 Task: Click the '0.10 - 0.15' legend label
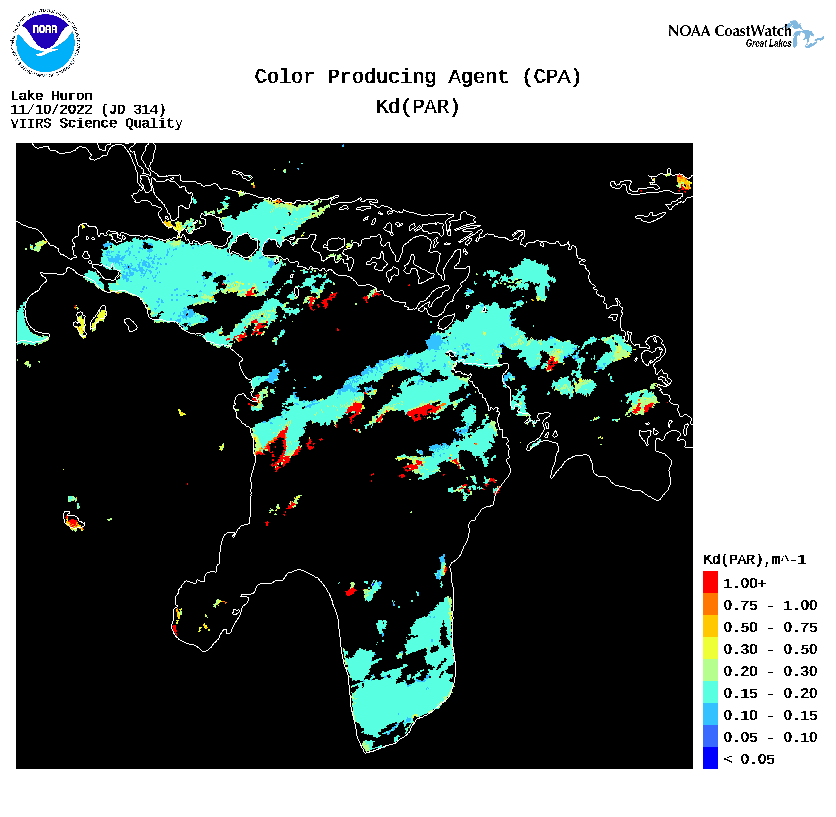(x=770, y=715)
